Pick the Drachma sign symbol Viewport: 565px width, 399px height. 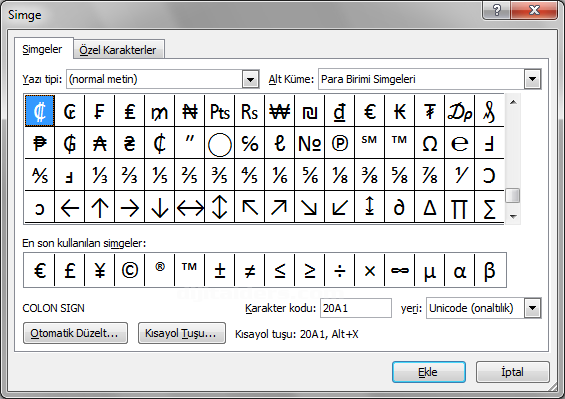click(x=459, y=111)
